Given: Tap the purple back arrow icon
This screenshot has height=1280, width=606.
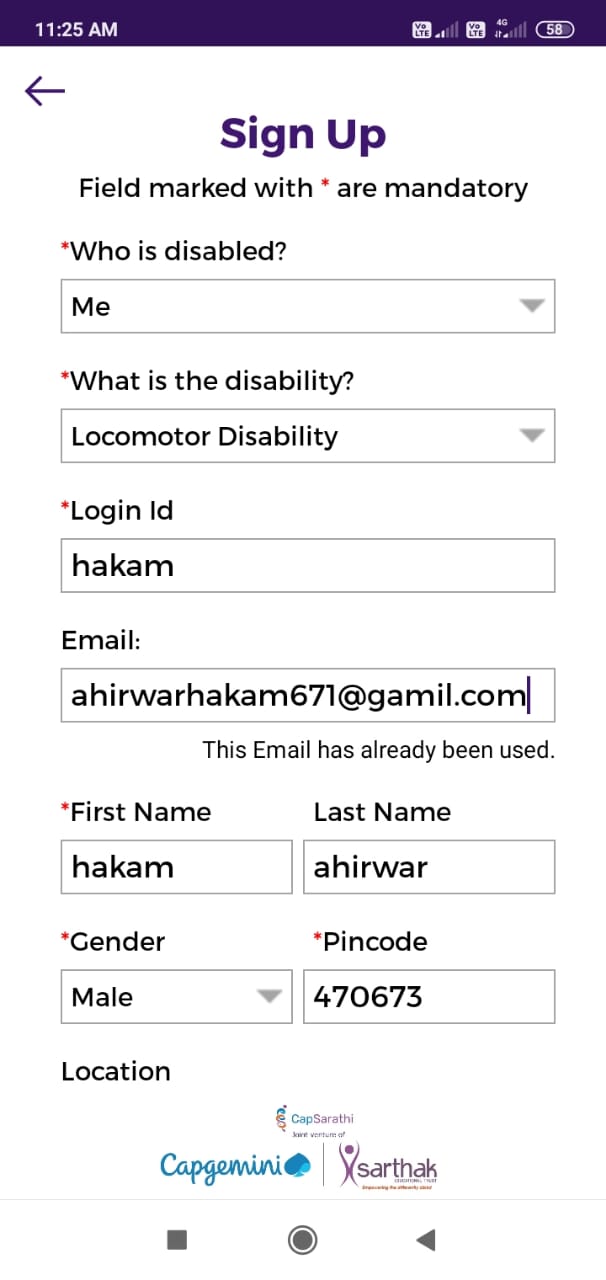Looking at the screenshot, I should pyautogui.click(x=44, y=91).
